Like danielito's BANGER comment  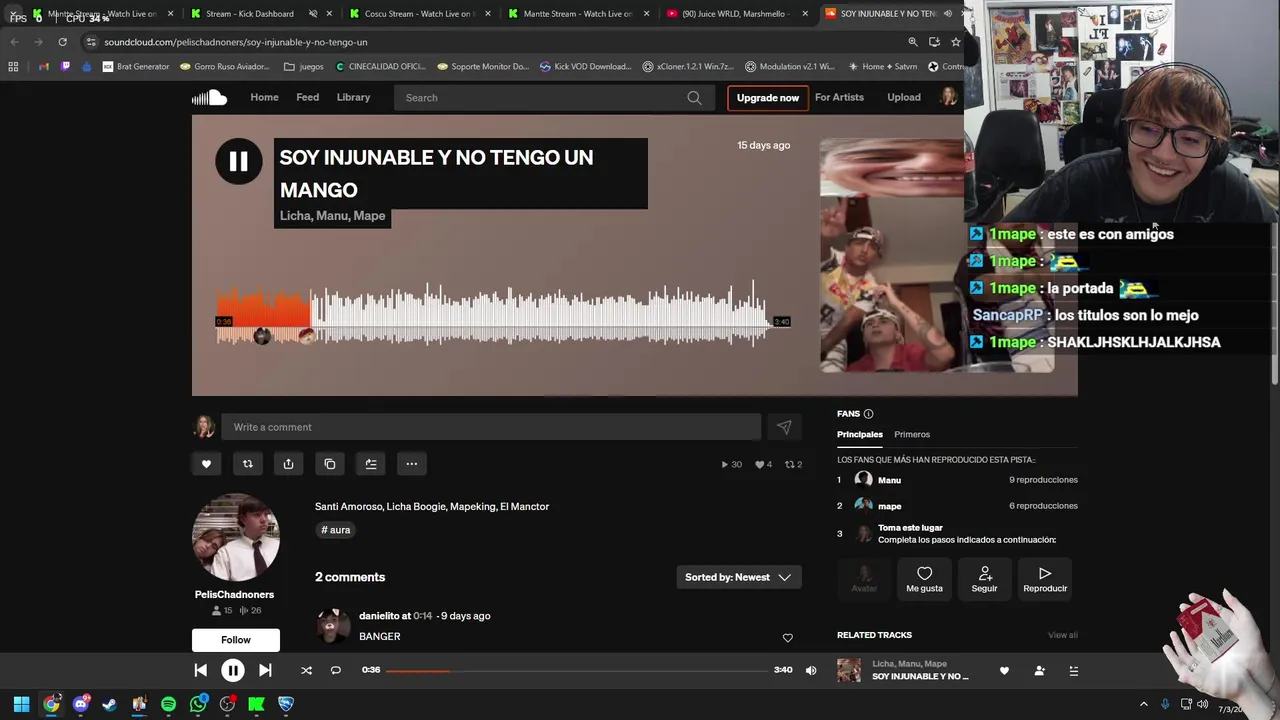coord(787,638)
